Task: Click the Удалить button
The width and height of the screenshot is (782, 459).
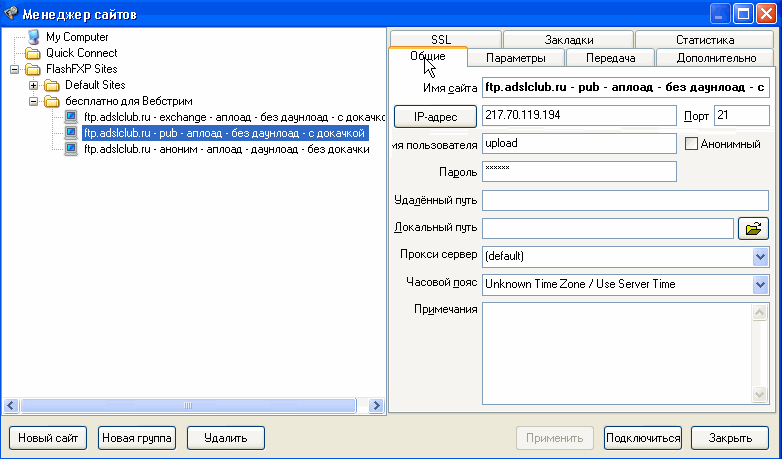Action: point(225,438)
